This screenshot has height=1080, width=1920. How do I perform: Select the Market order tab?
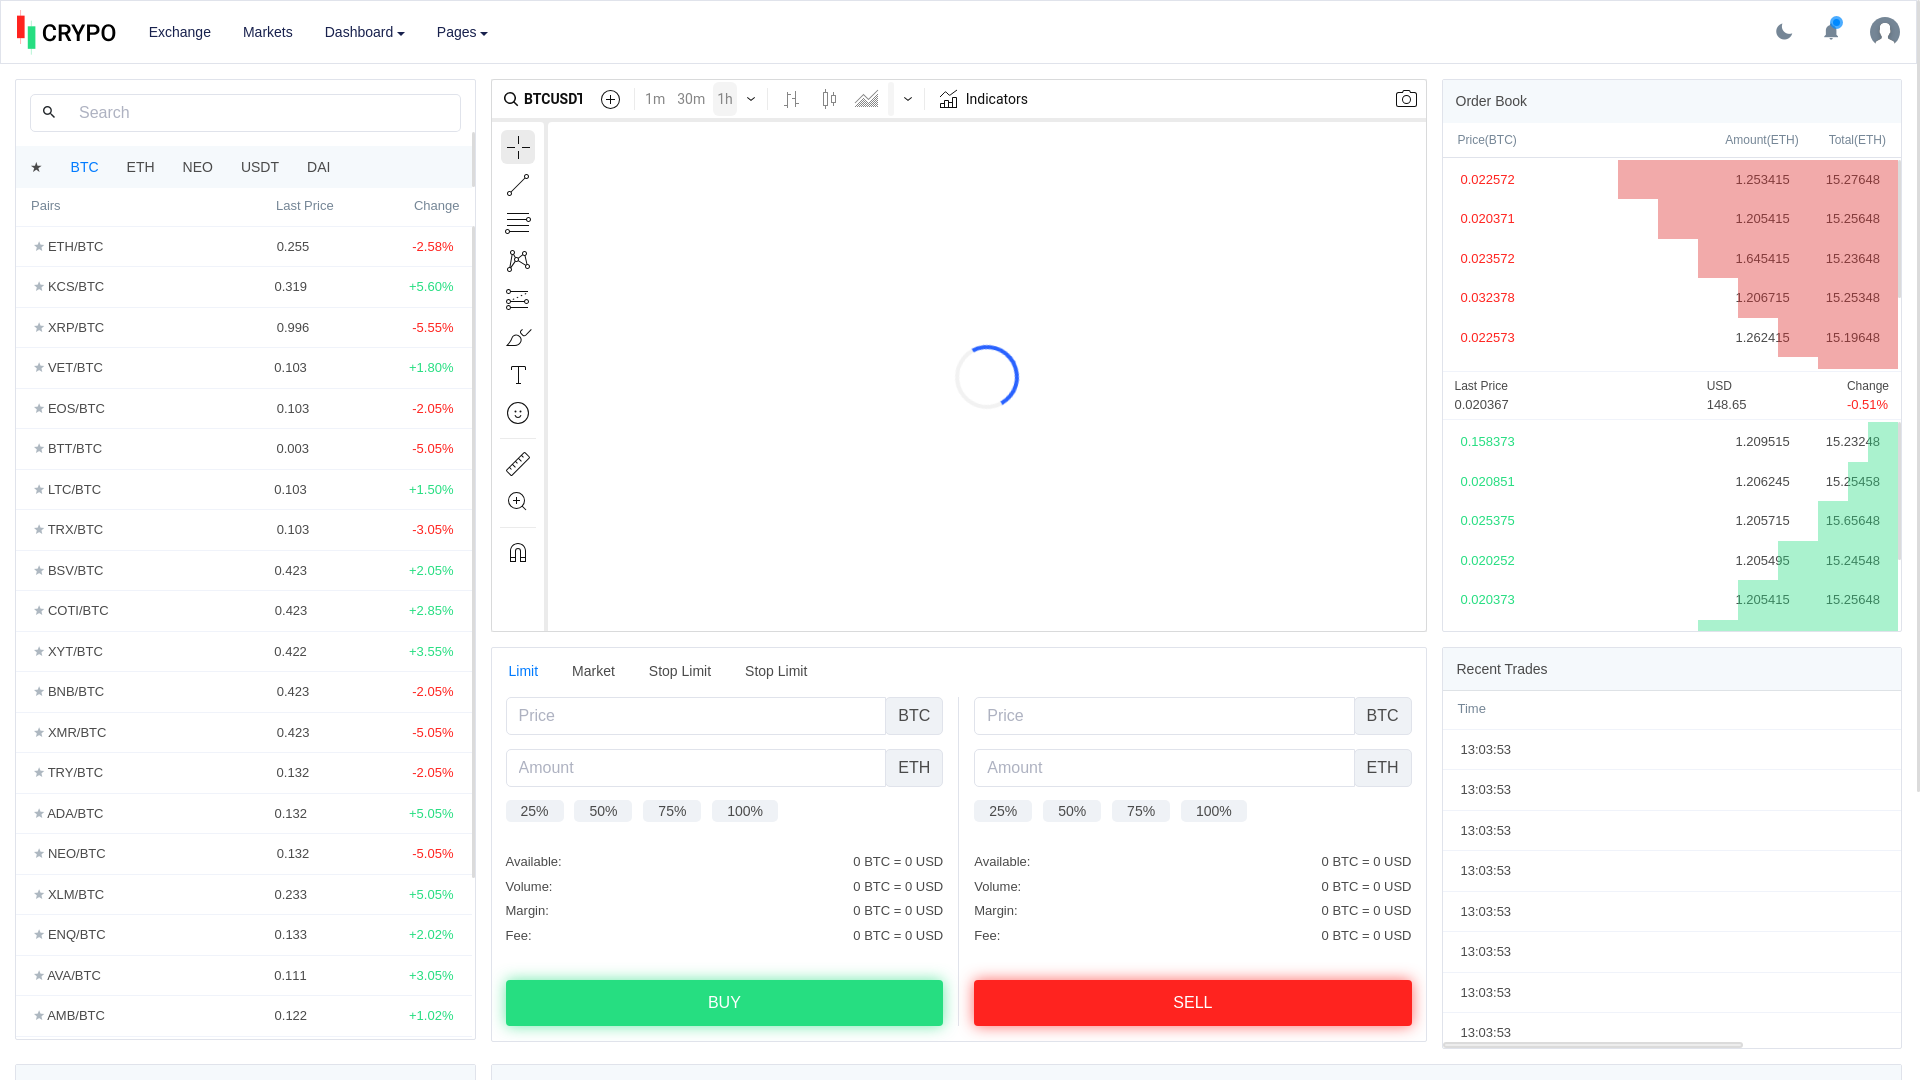[x=593, y=671]
